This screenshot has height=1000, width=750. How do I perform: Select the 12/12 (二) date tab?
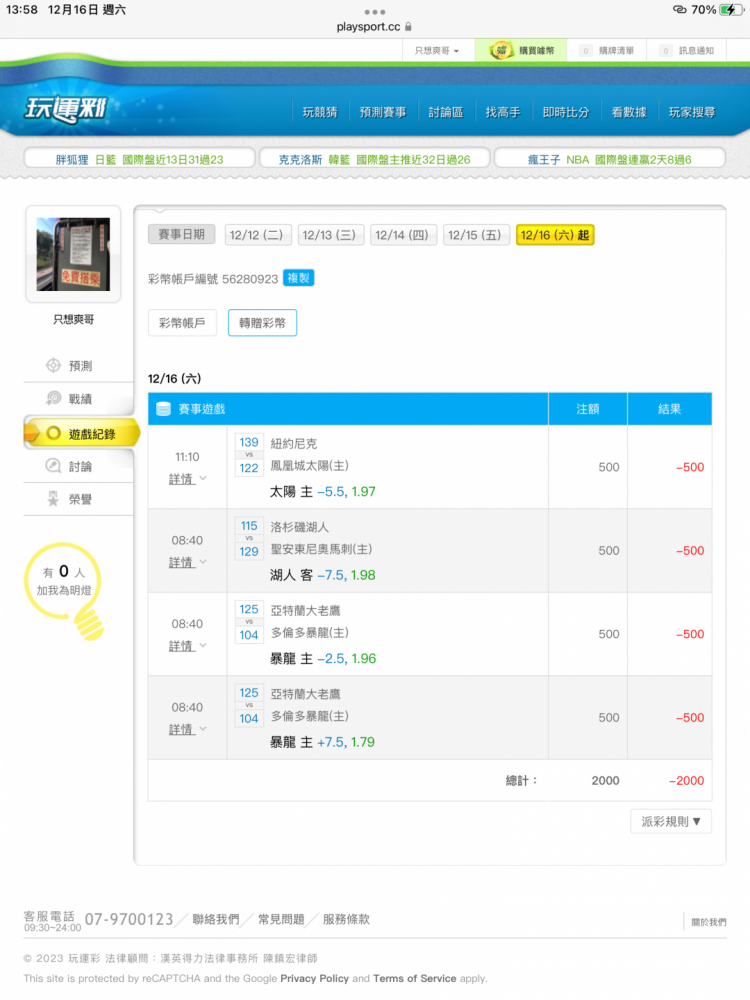(258, 235)
